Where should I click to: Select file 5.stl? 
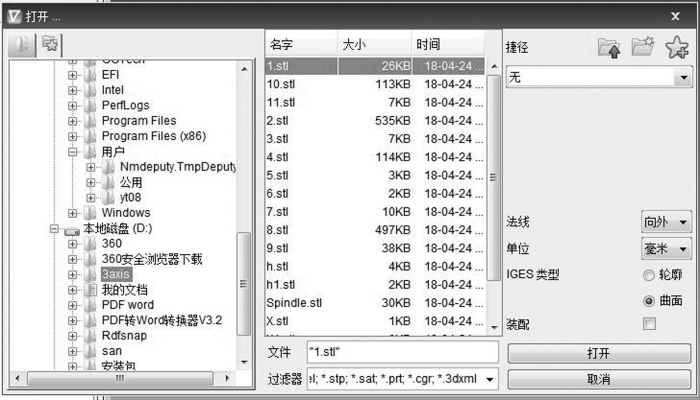pos(375,175)
